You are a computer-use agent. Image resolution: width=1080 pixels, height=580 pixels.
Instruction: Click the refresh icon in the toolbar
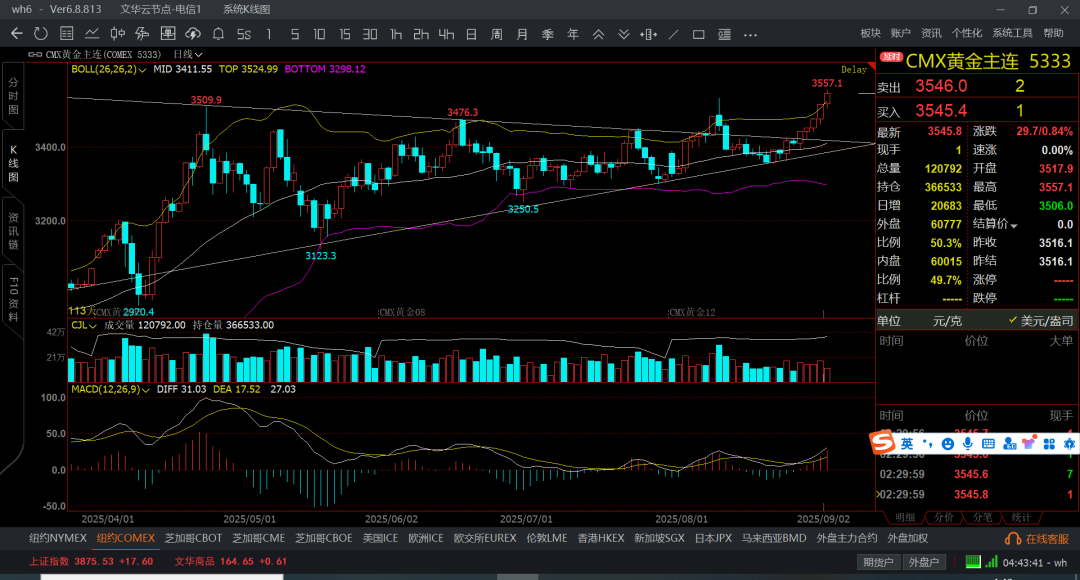pyautogui.click(x=41, y=34)
